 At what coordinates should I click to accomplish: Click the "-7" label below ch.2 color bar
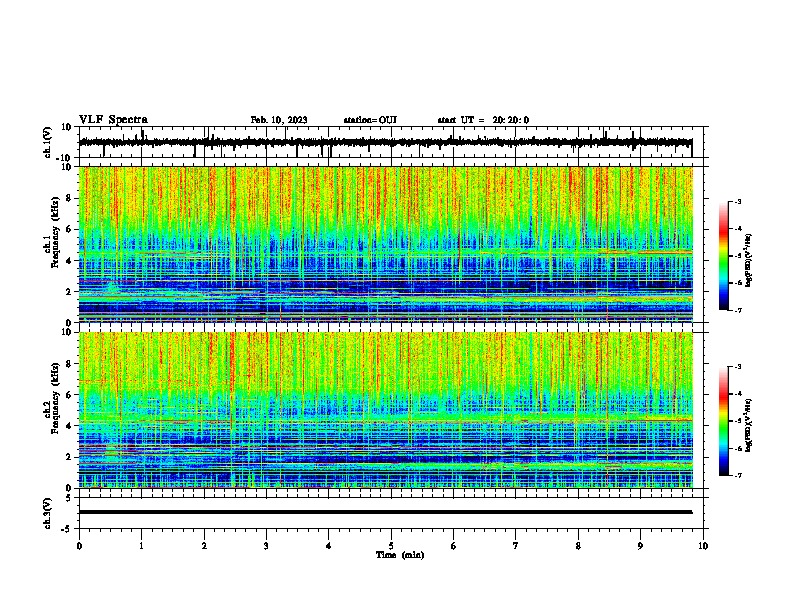(x=737, y=476)
